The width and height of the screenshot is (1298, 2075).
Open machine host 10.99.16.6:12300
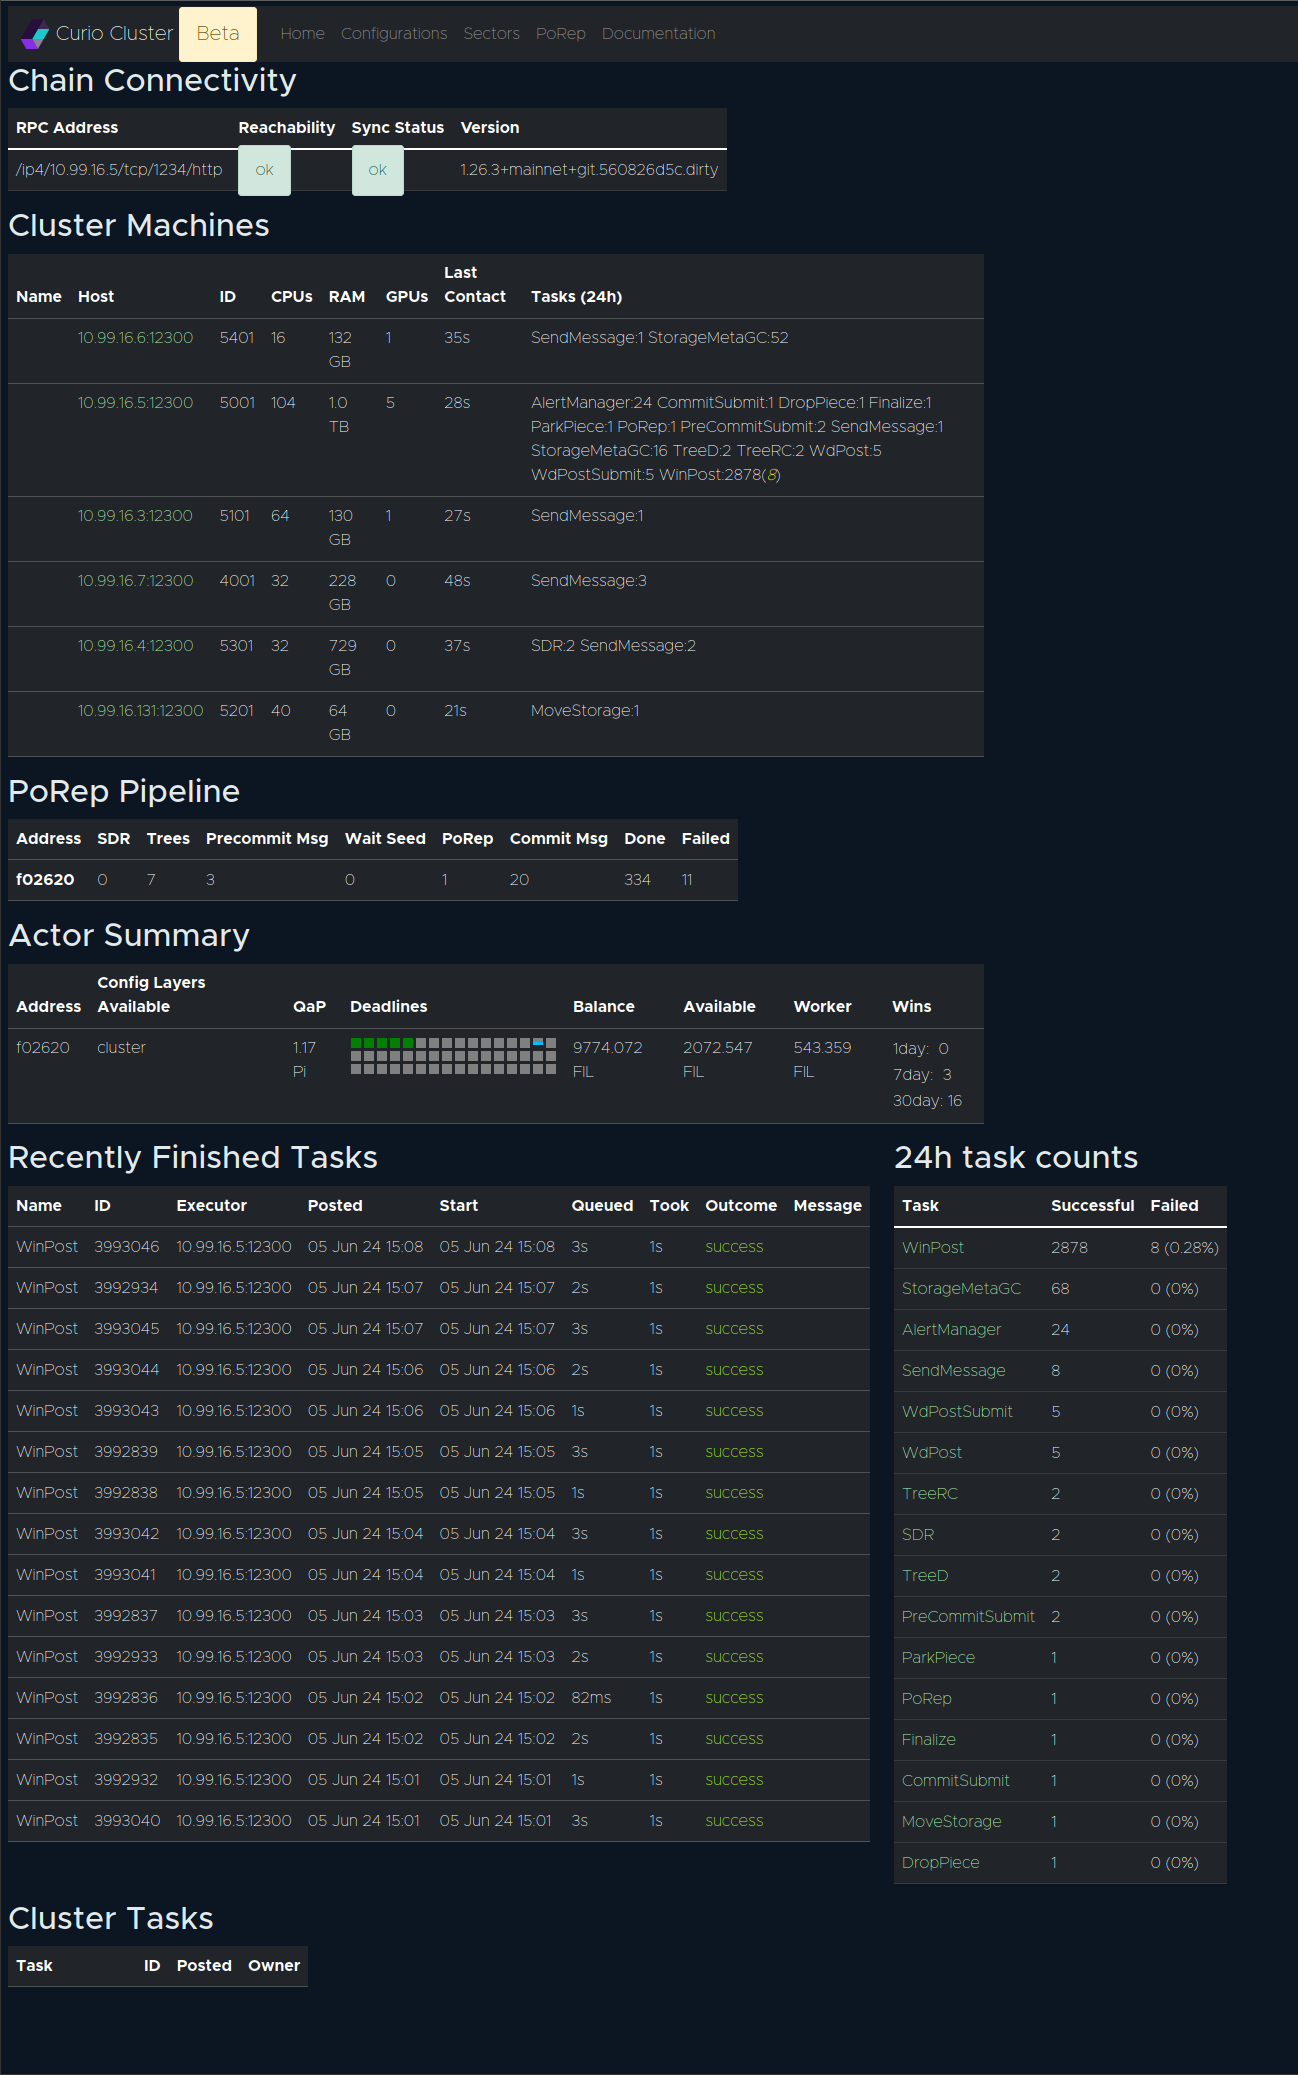coord(135,338)
